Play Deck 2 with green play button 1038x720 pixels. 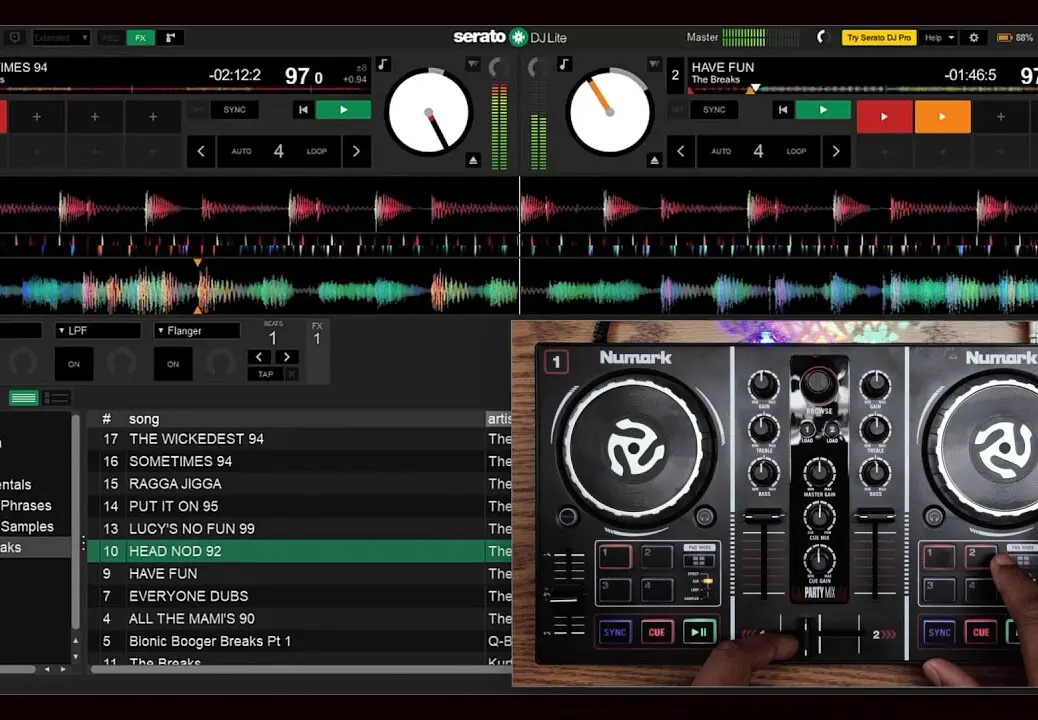pyautogui.click(x=823, y=110)
